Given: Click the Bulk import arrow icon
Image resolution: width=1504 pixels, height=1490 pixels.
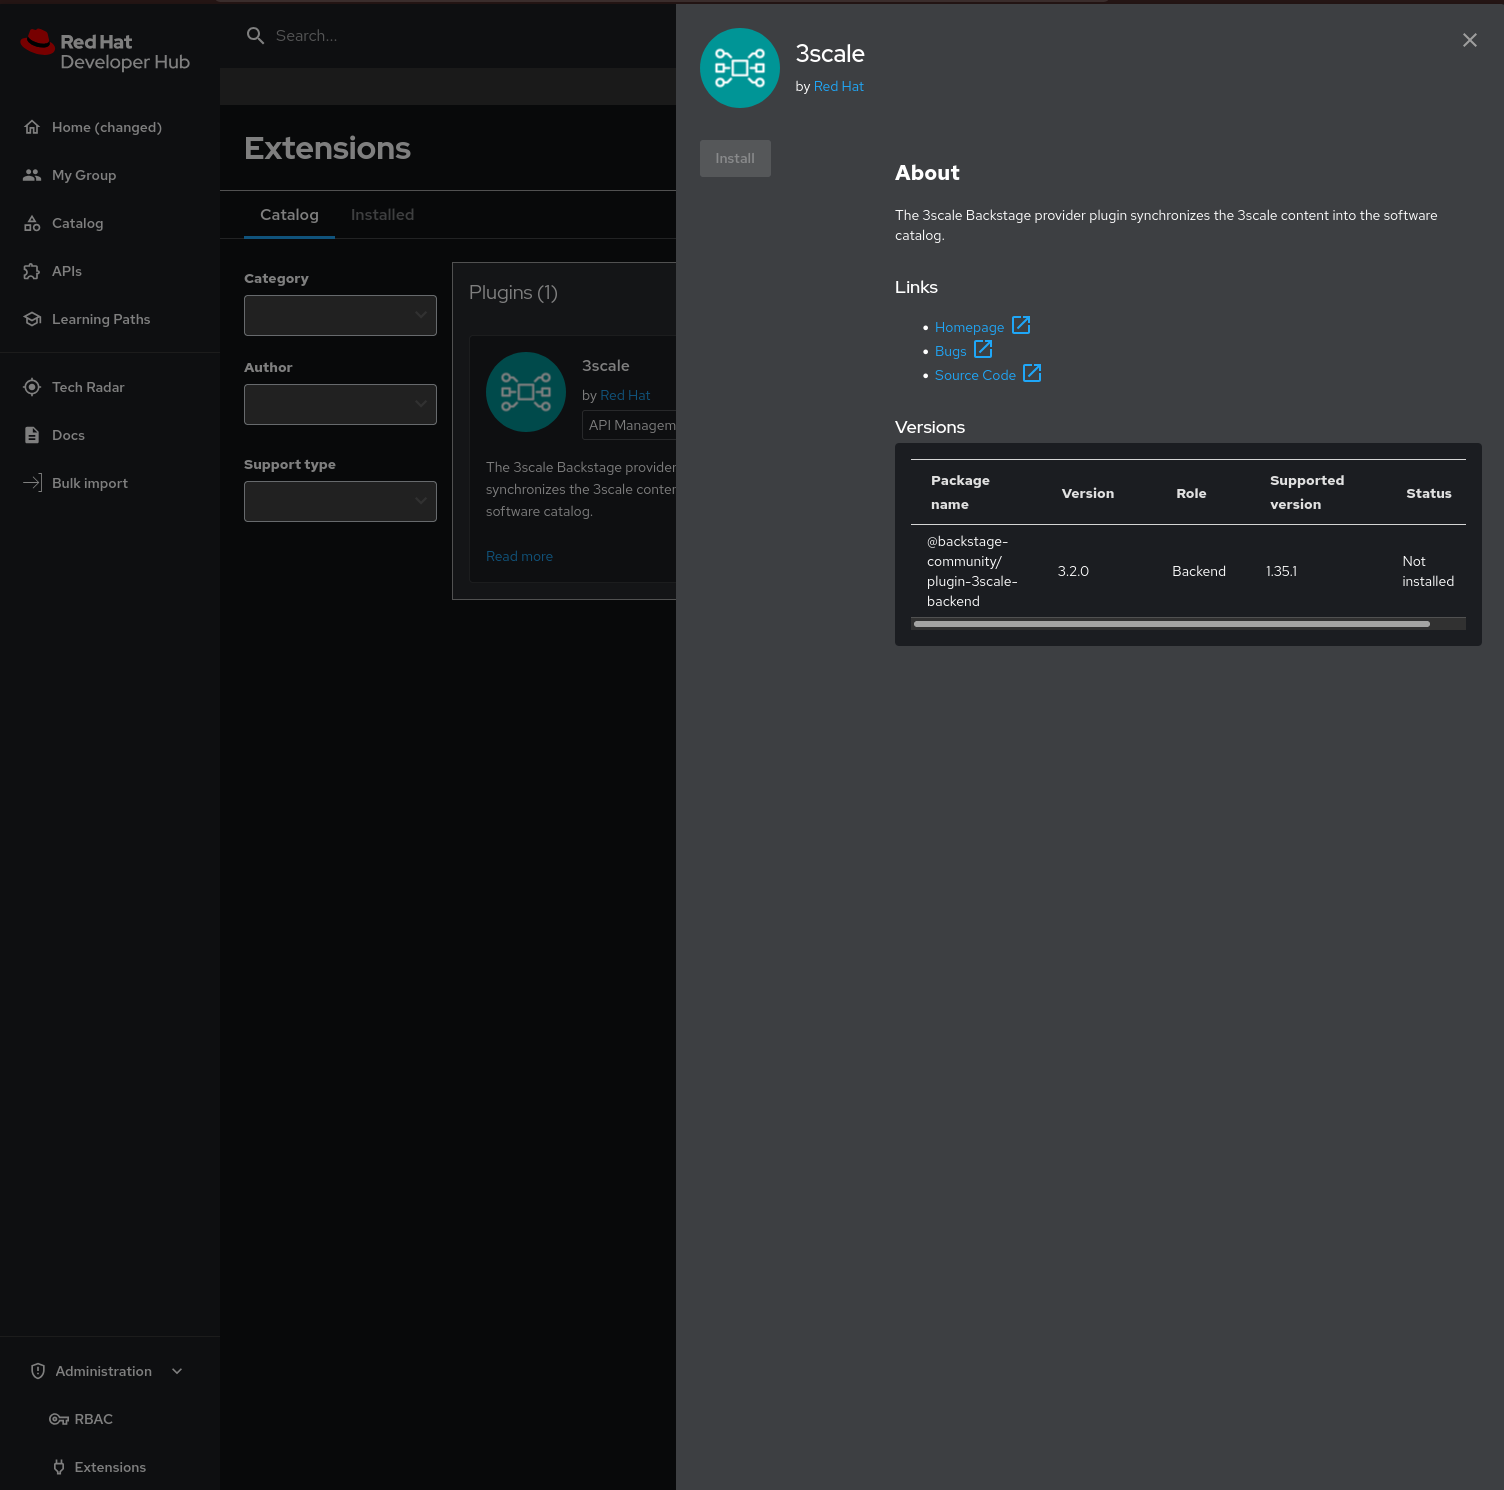Looking at the screenshot, I should point(32,483).
